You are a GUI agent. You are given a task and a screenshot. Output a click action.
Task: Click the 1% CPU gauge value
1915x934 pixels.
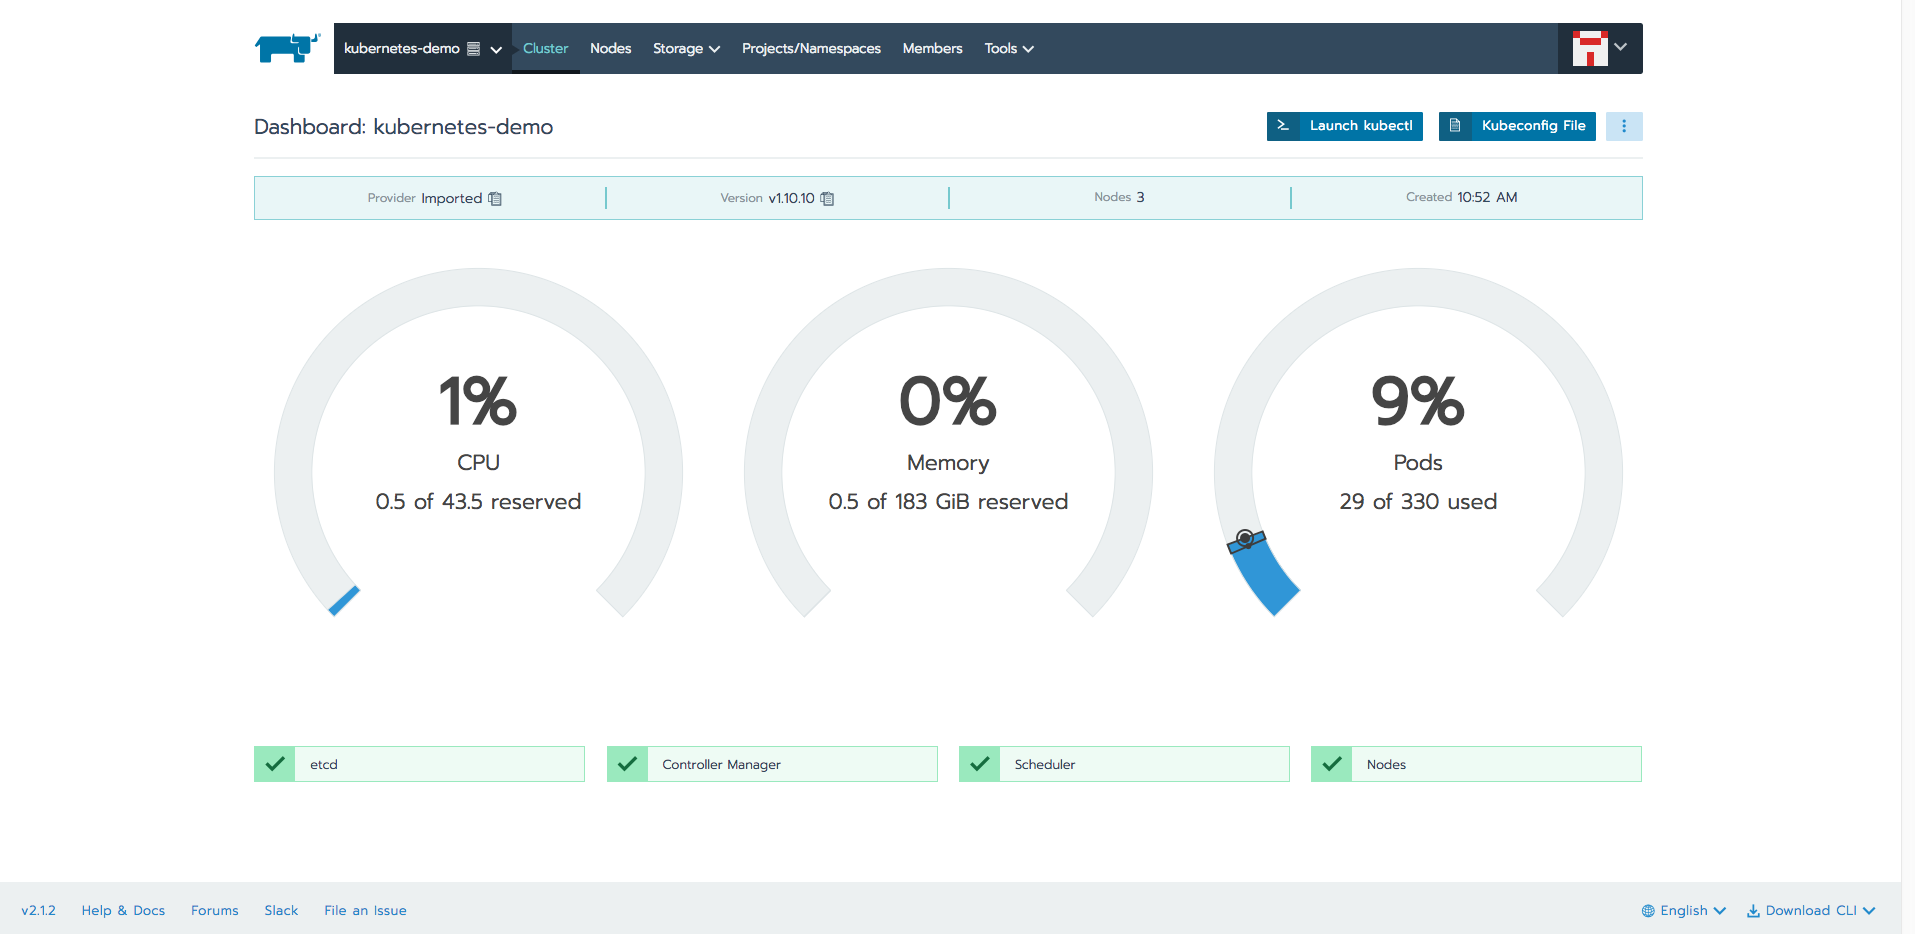point(478,401)
